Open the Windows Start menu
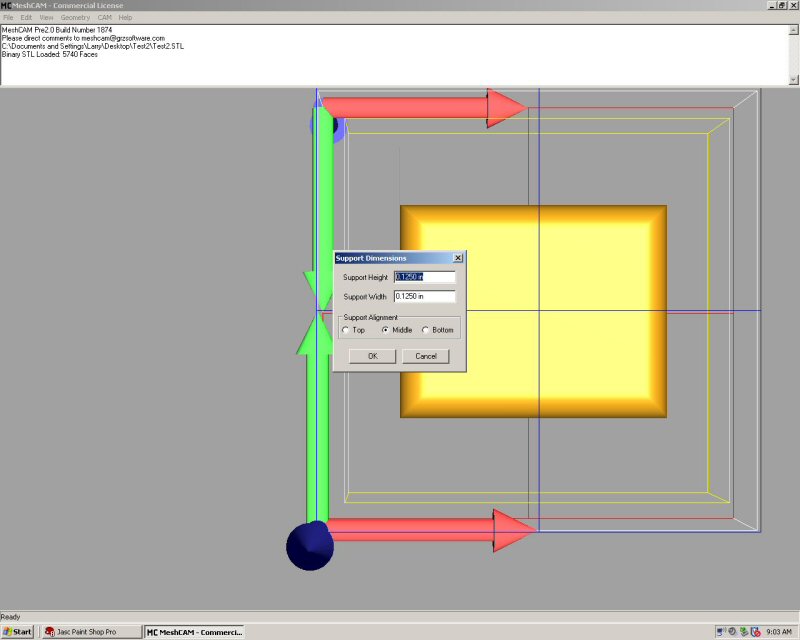This screenshot has width=800, height=640. (x=18, y=632)
